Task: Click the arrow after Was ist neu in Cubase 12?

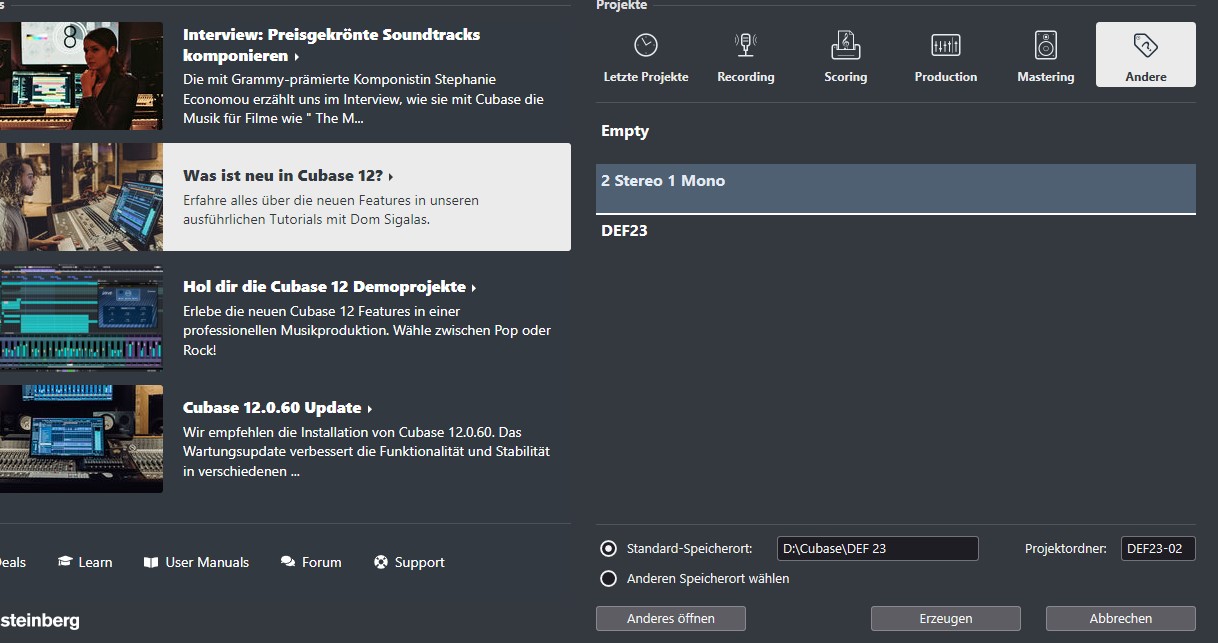Action: coord(391,177)
